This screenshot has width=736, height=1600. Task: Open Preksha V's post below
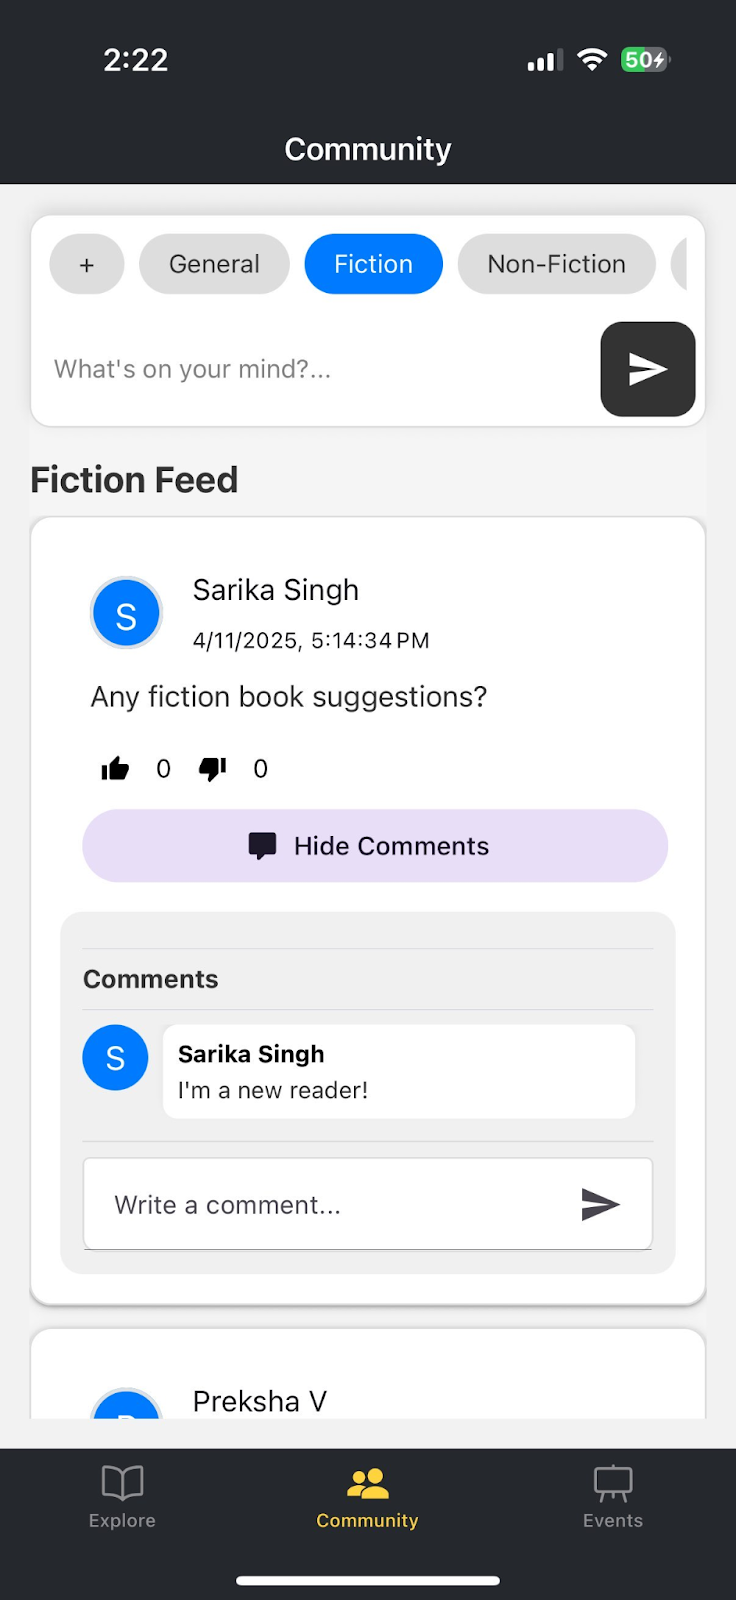(260, 1400)
